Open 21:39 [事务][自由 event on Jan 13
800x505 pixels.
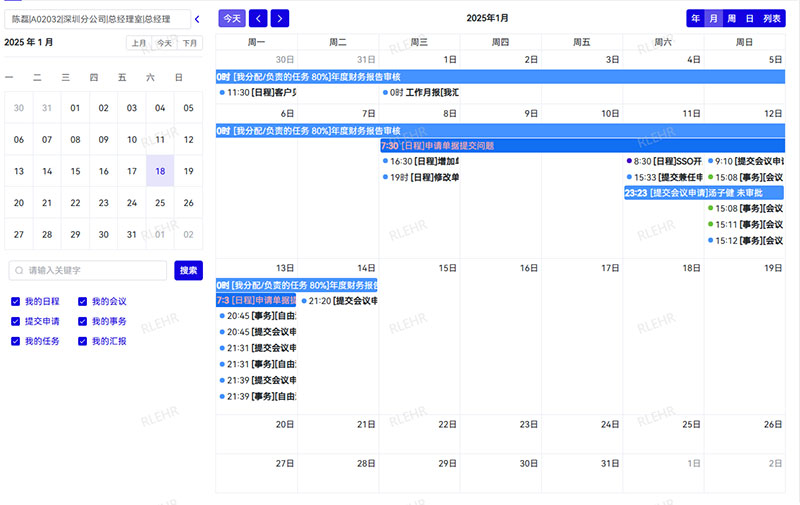pos(257,396)
